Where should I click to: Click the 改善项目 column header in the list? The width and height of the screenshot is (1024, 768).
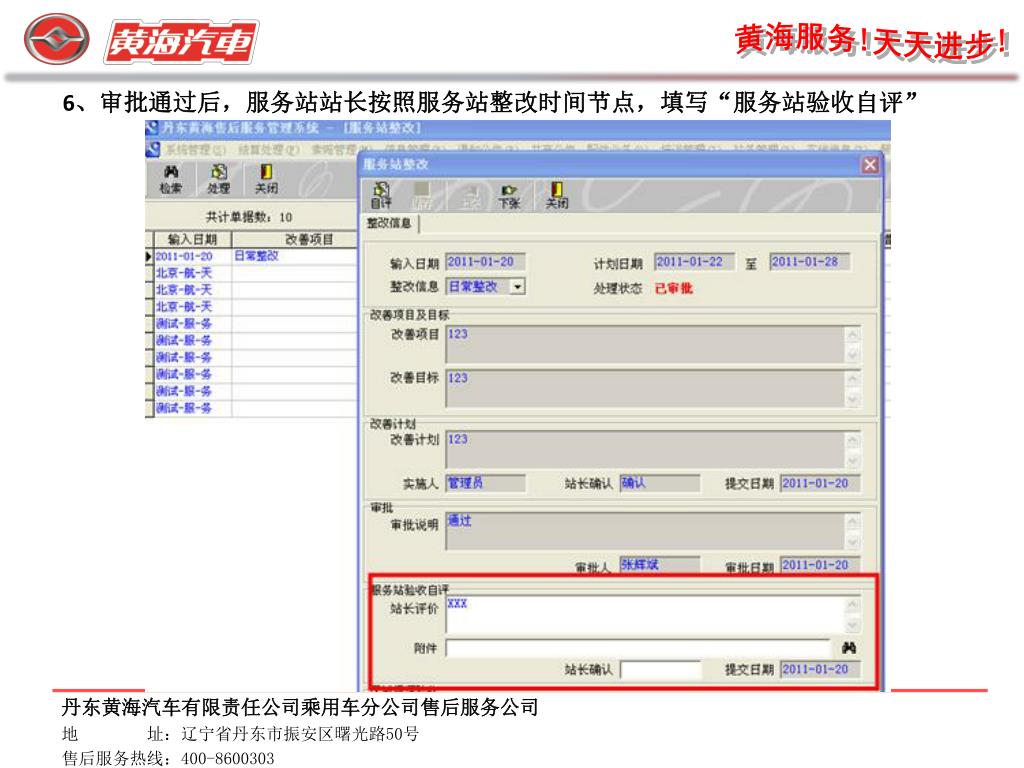pyautogui.click(x=295, y=239)
